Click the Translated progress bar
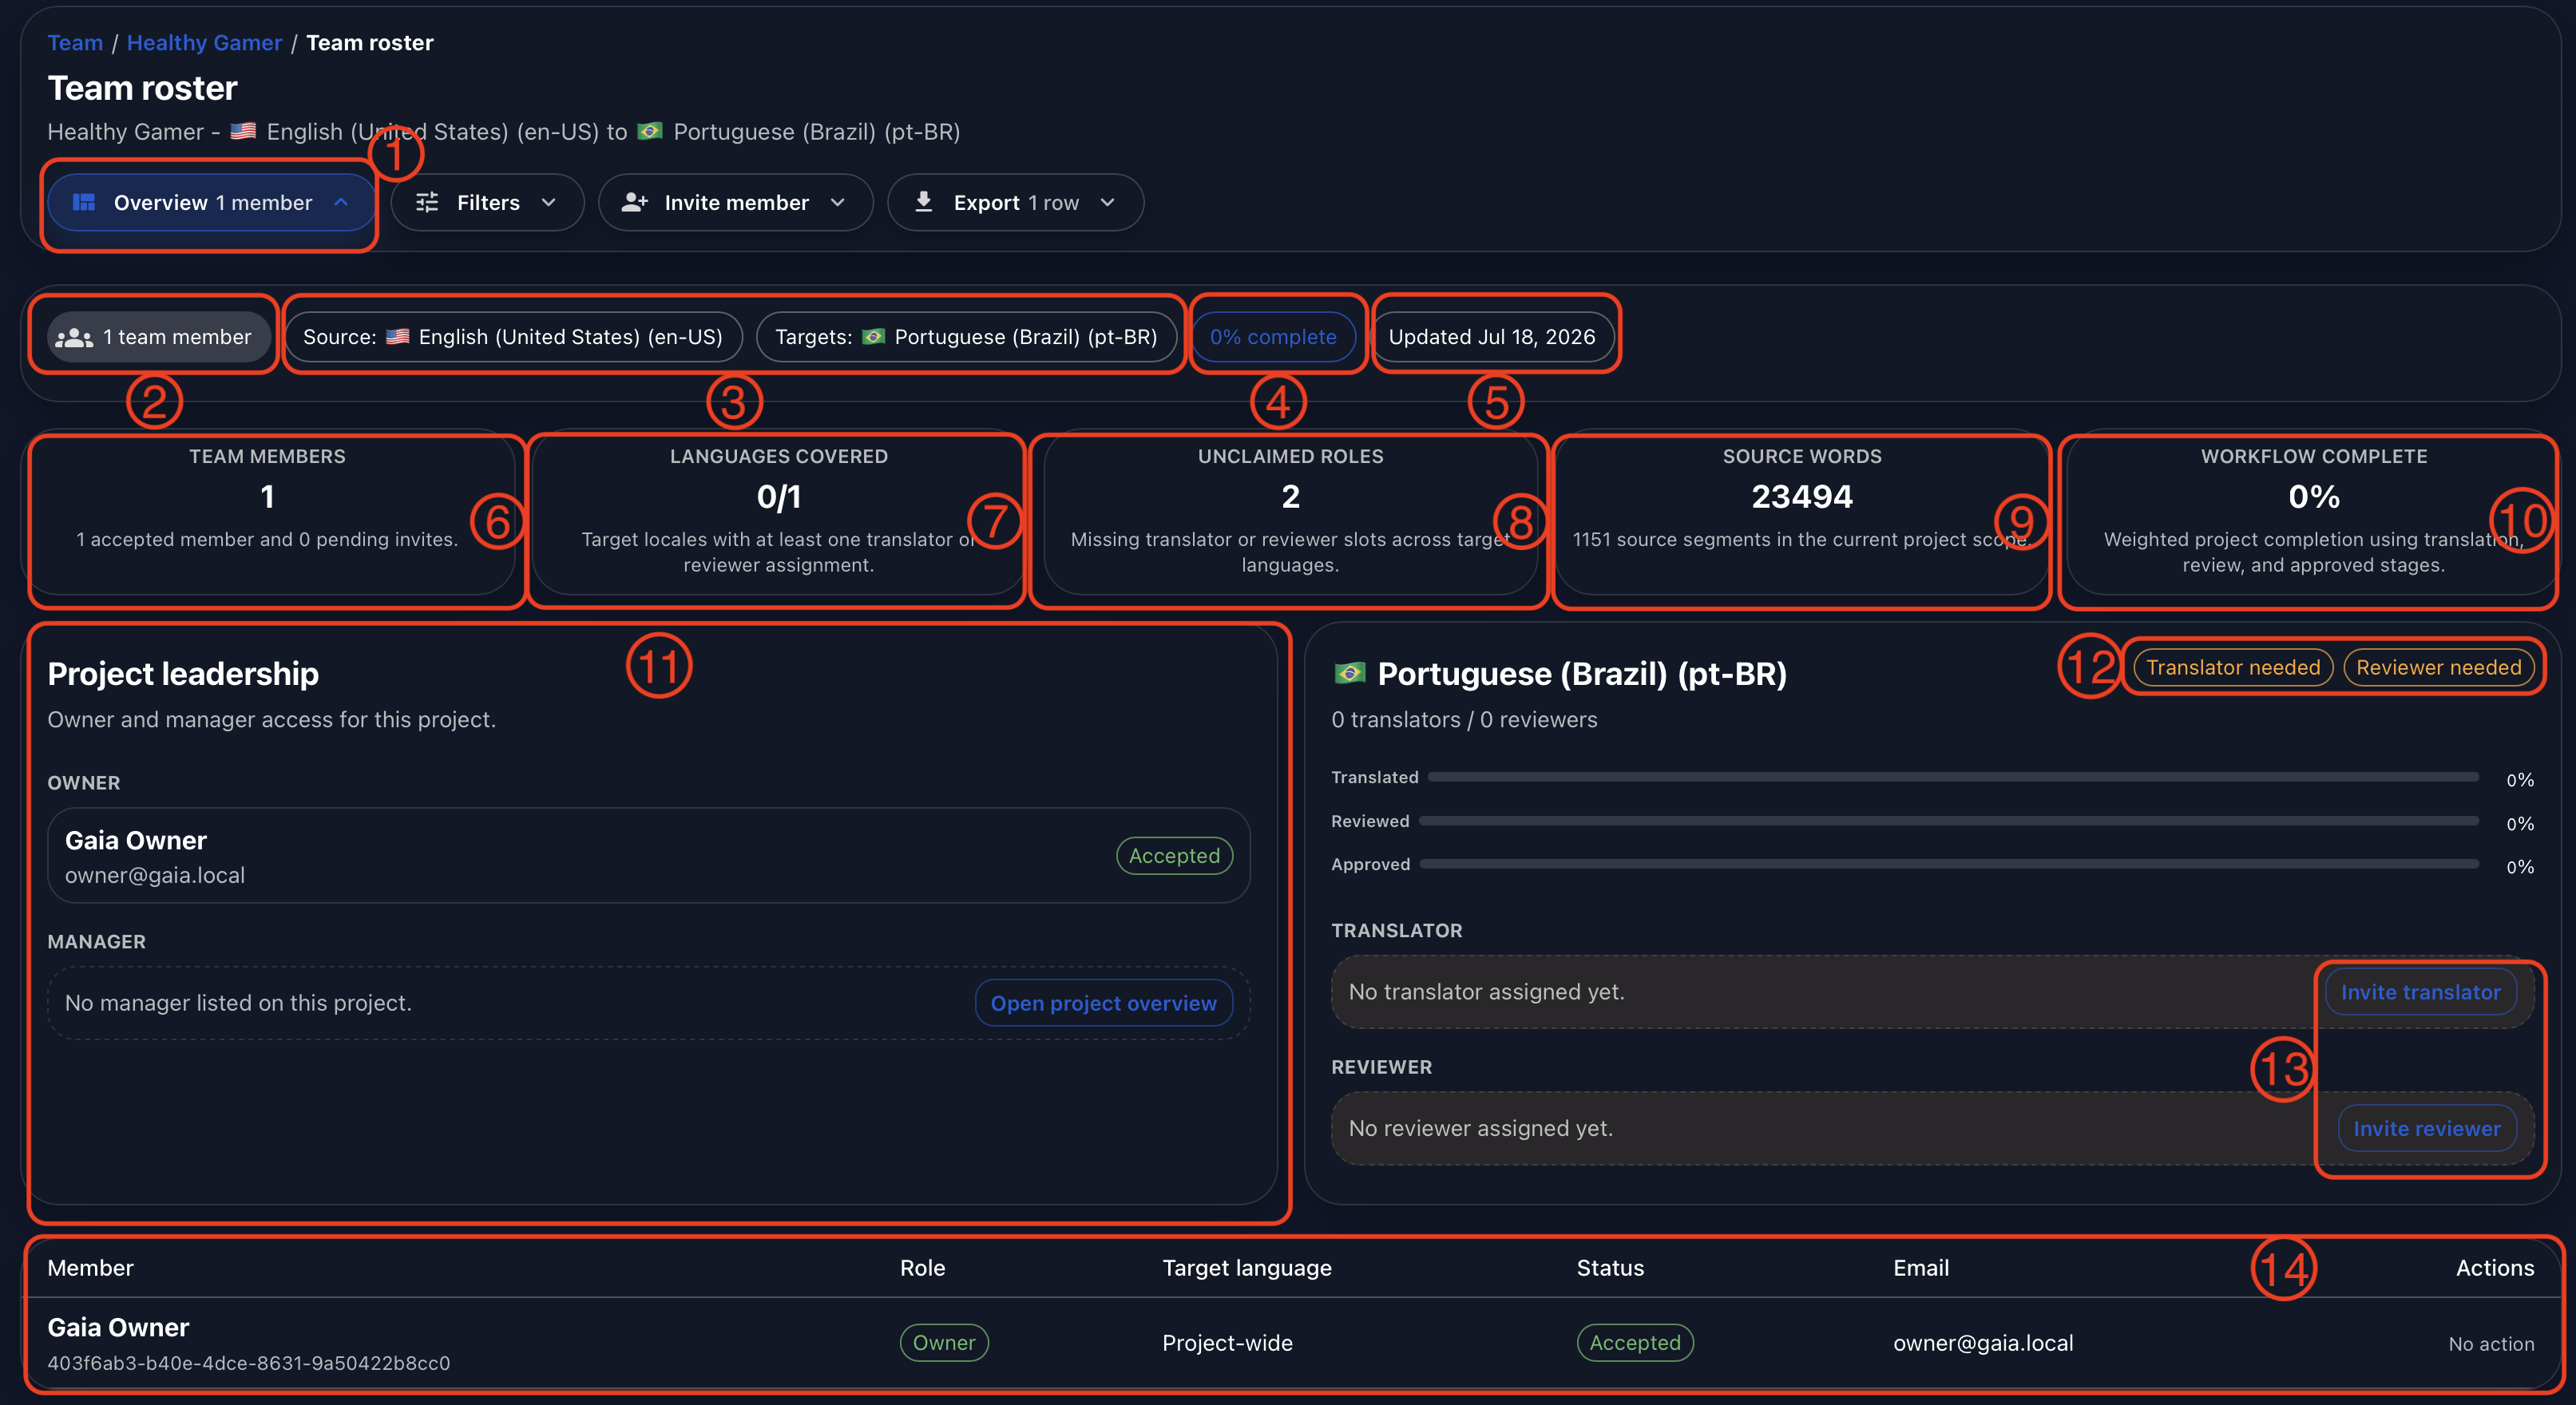2576x1405 pixels. [x=1952, y=777]
